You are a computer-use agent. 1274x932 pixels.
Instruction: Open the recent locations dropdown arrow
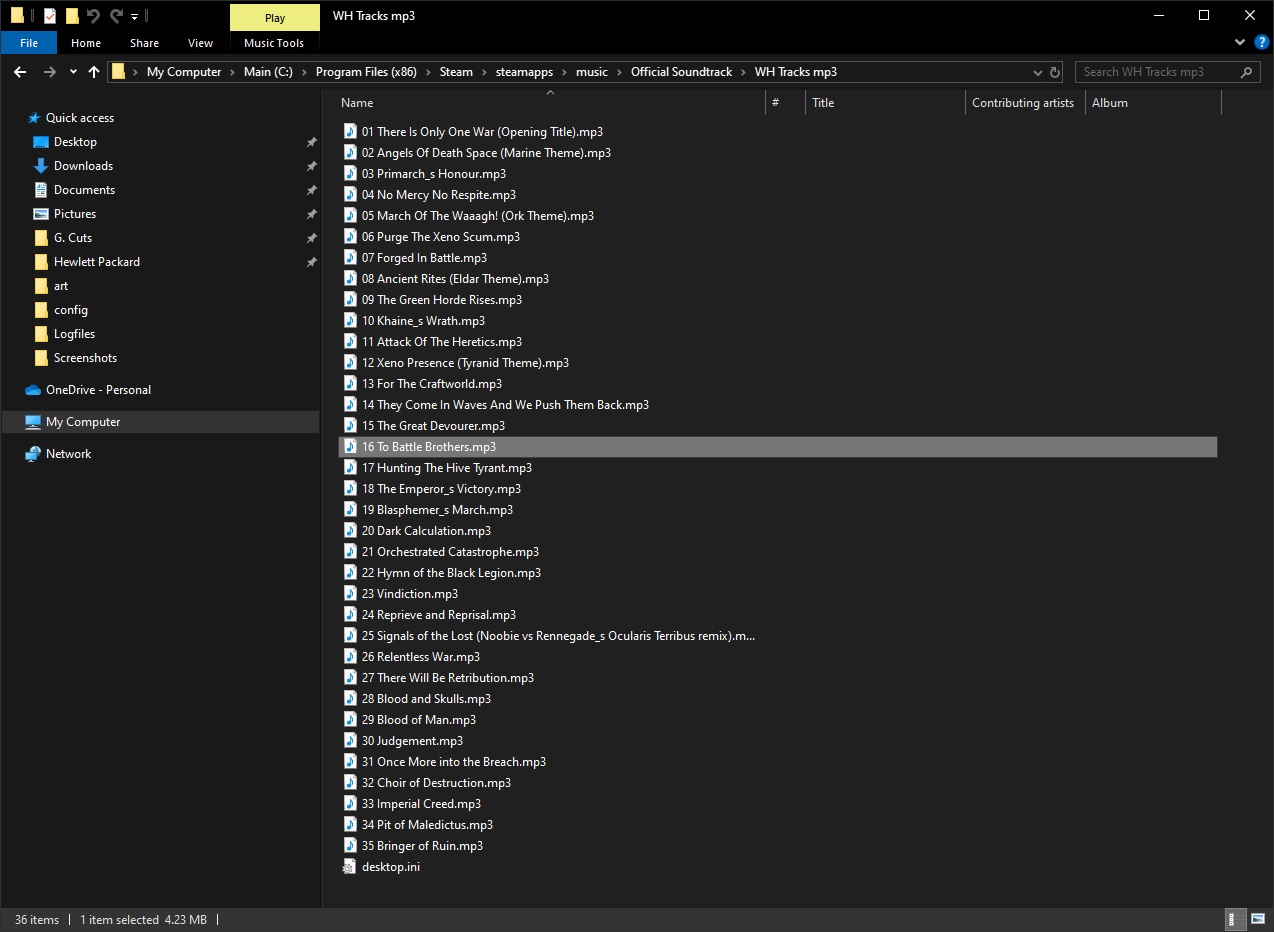(x=73, y=72)
